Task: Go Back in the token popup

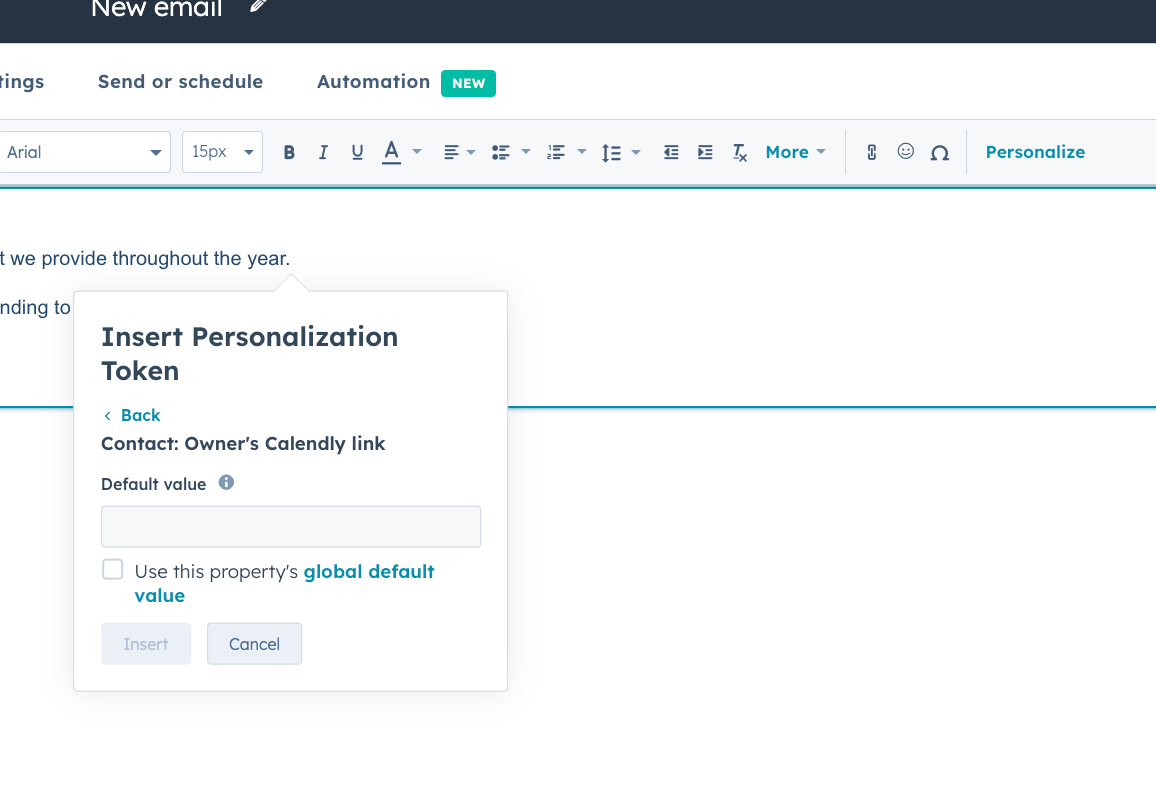Action: tap(133, 415)
